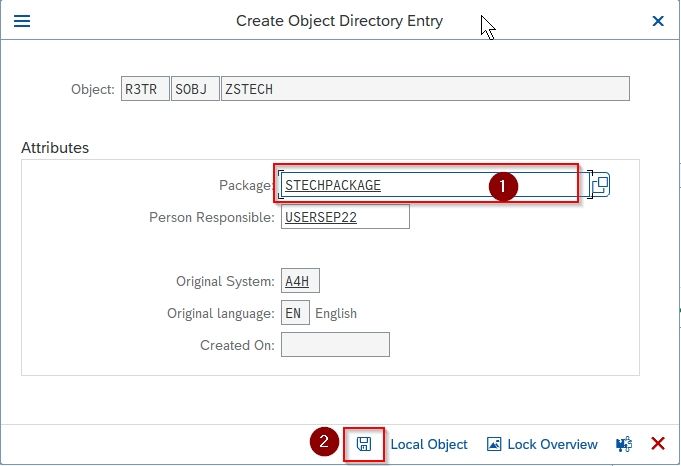This screenshot has height=466, width=681.
Task: Close the Create Object Directory Entry dialog
Action: coord(658,21)
